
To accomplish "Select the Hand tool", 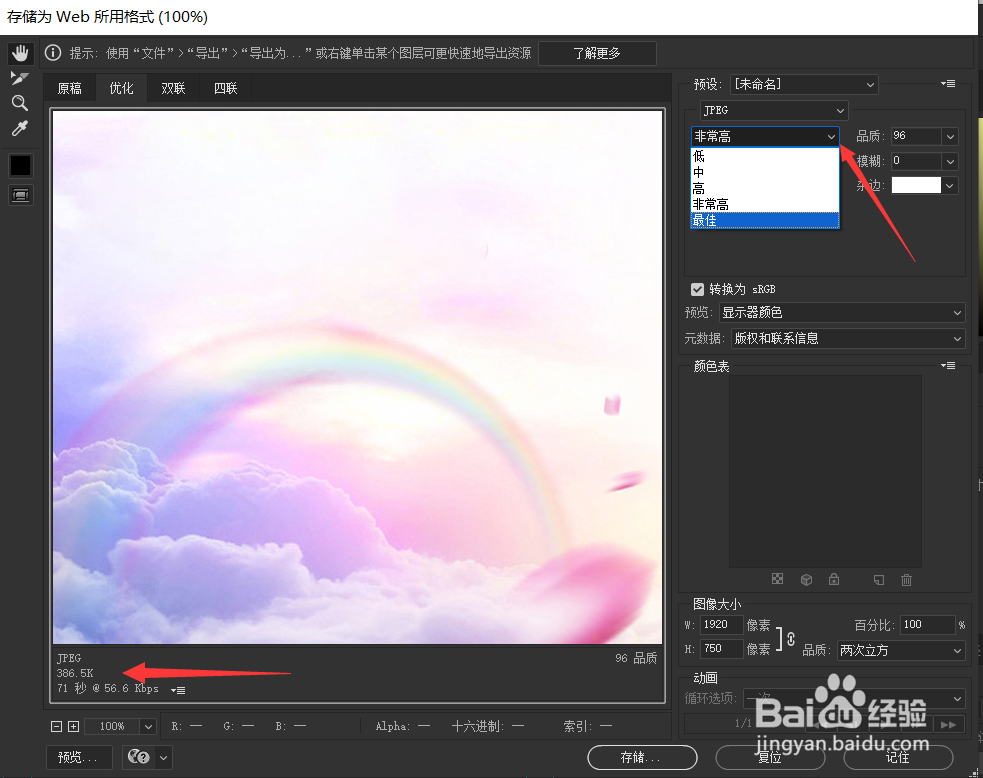I will point(20,52).
